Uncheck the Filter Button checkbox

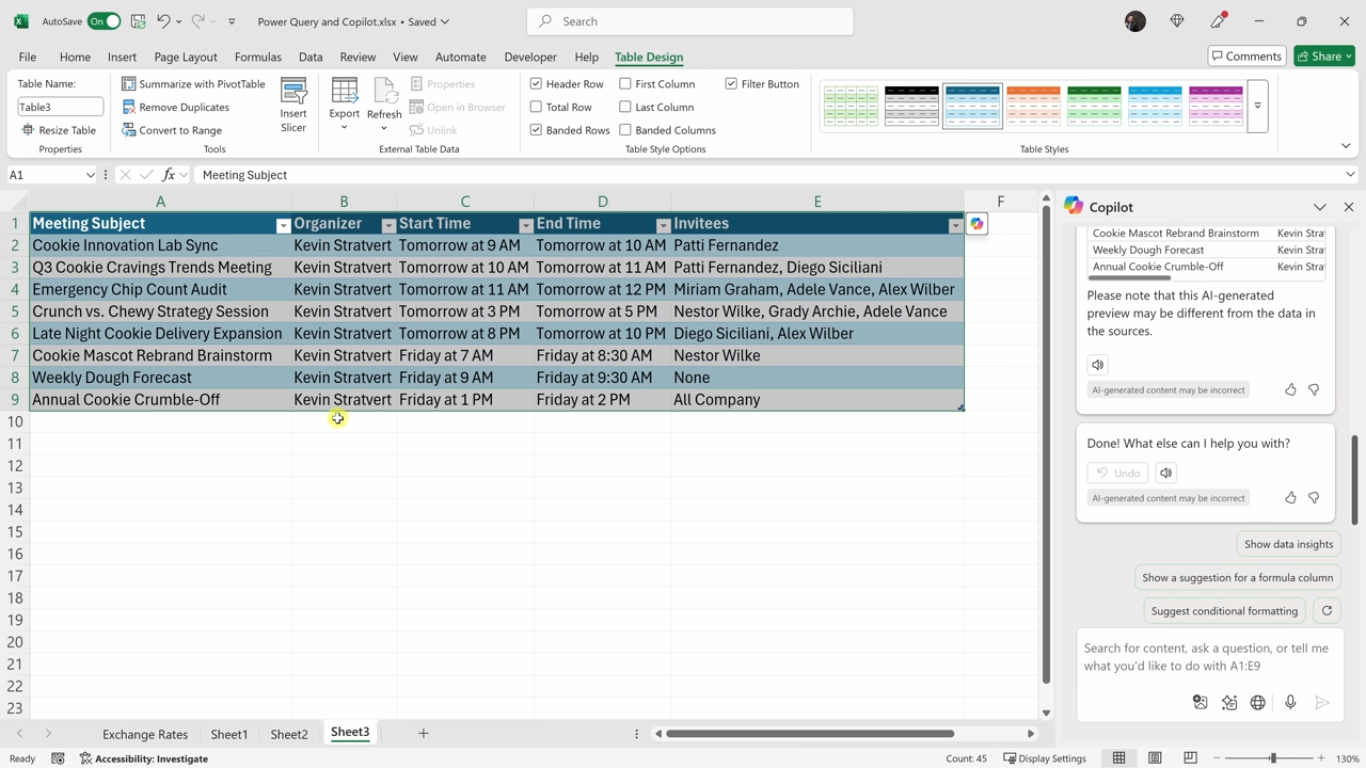tap(731, 84)
